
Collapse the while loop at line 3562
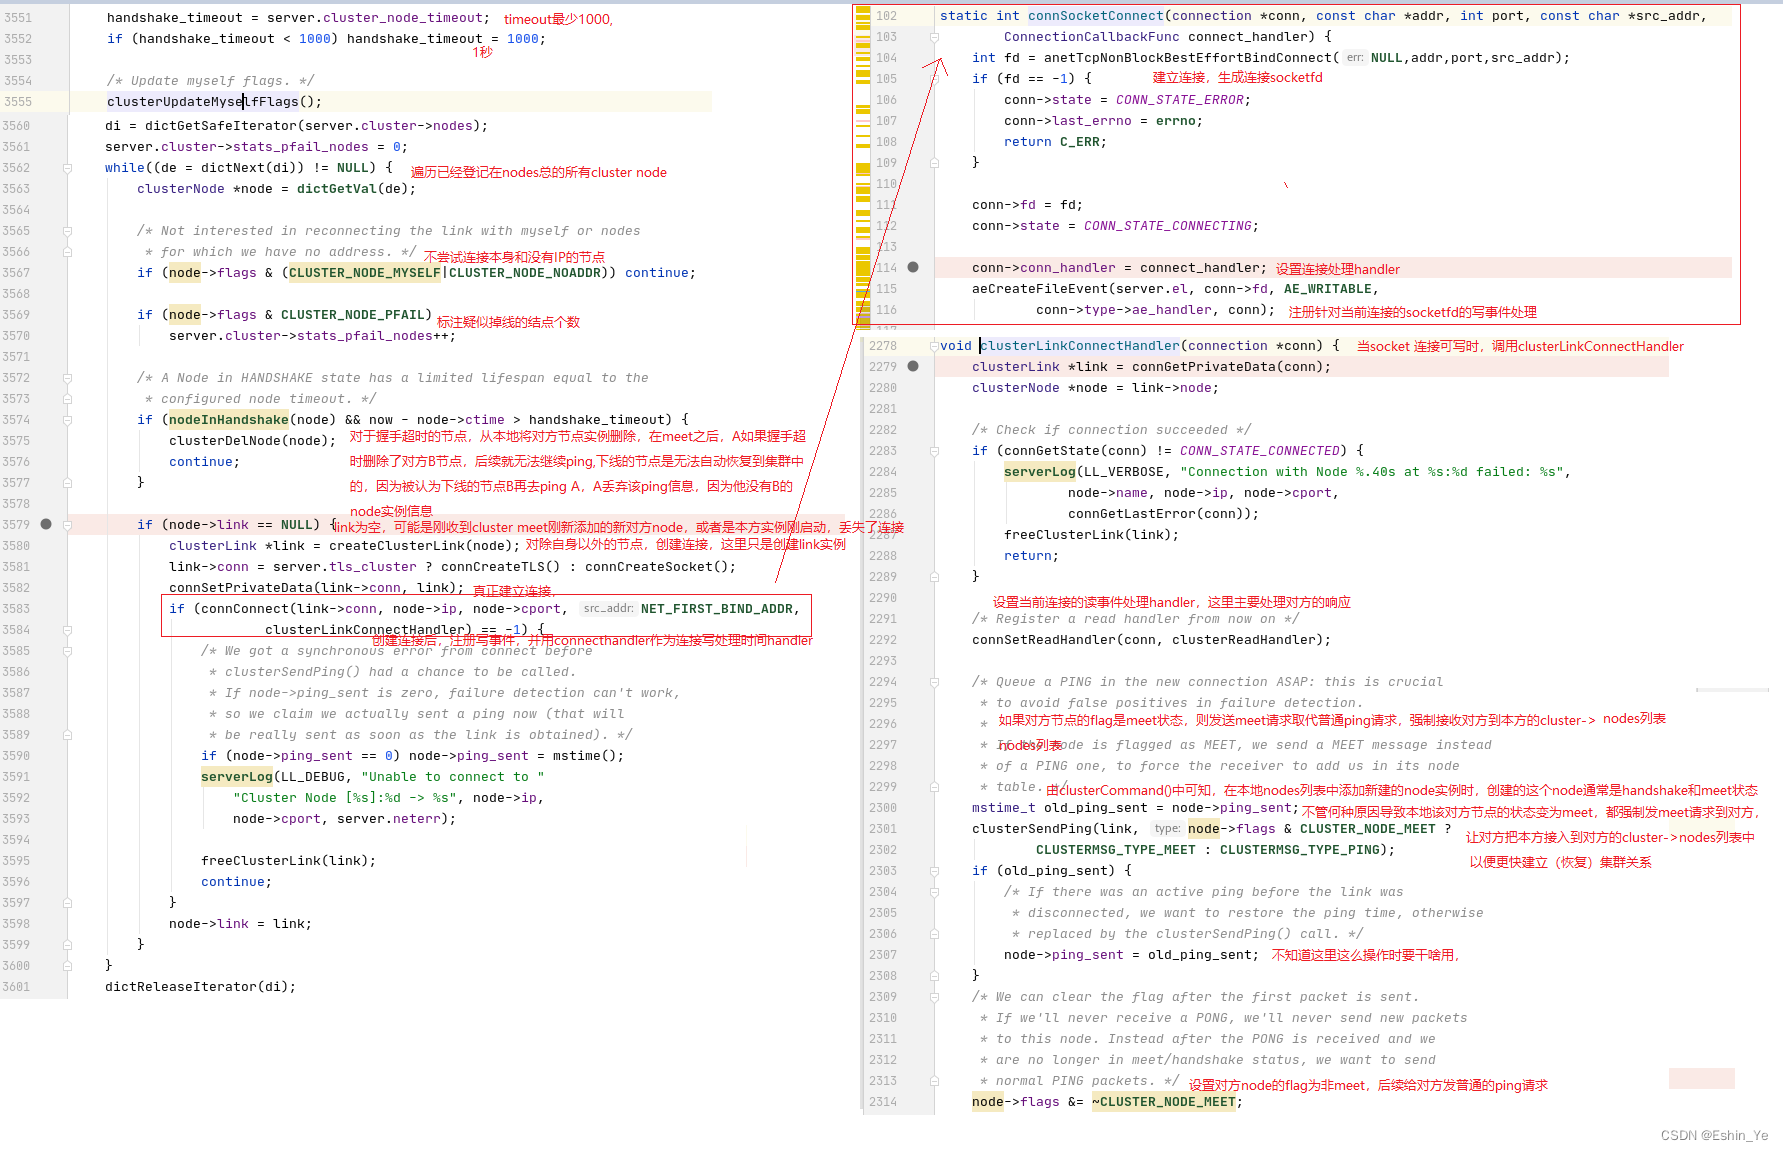(x=68, y=168)
